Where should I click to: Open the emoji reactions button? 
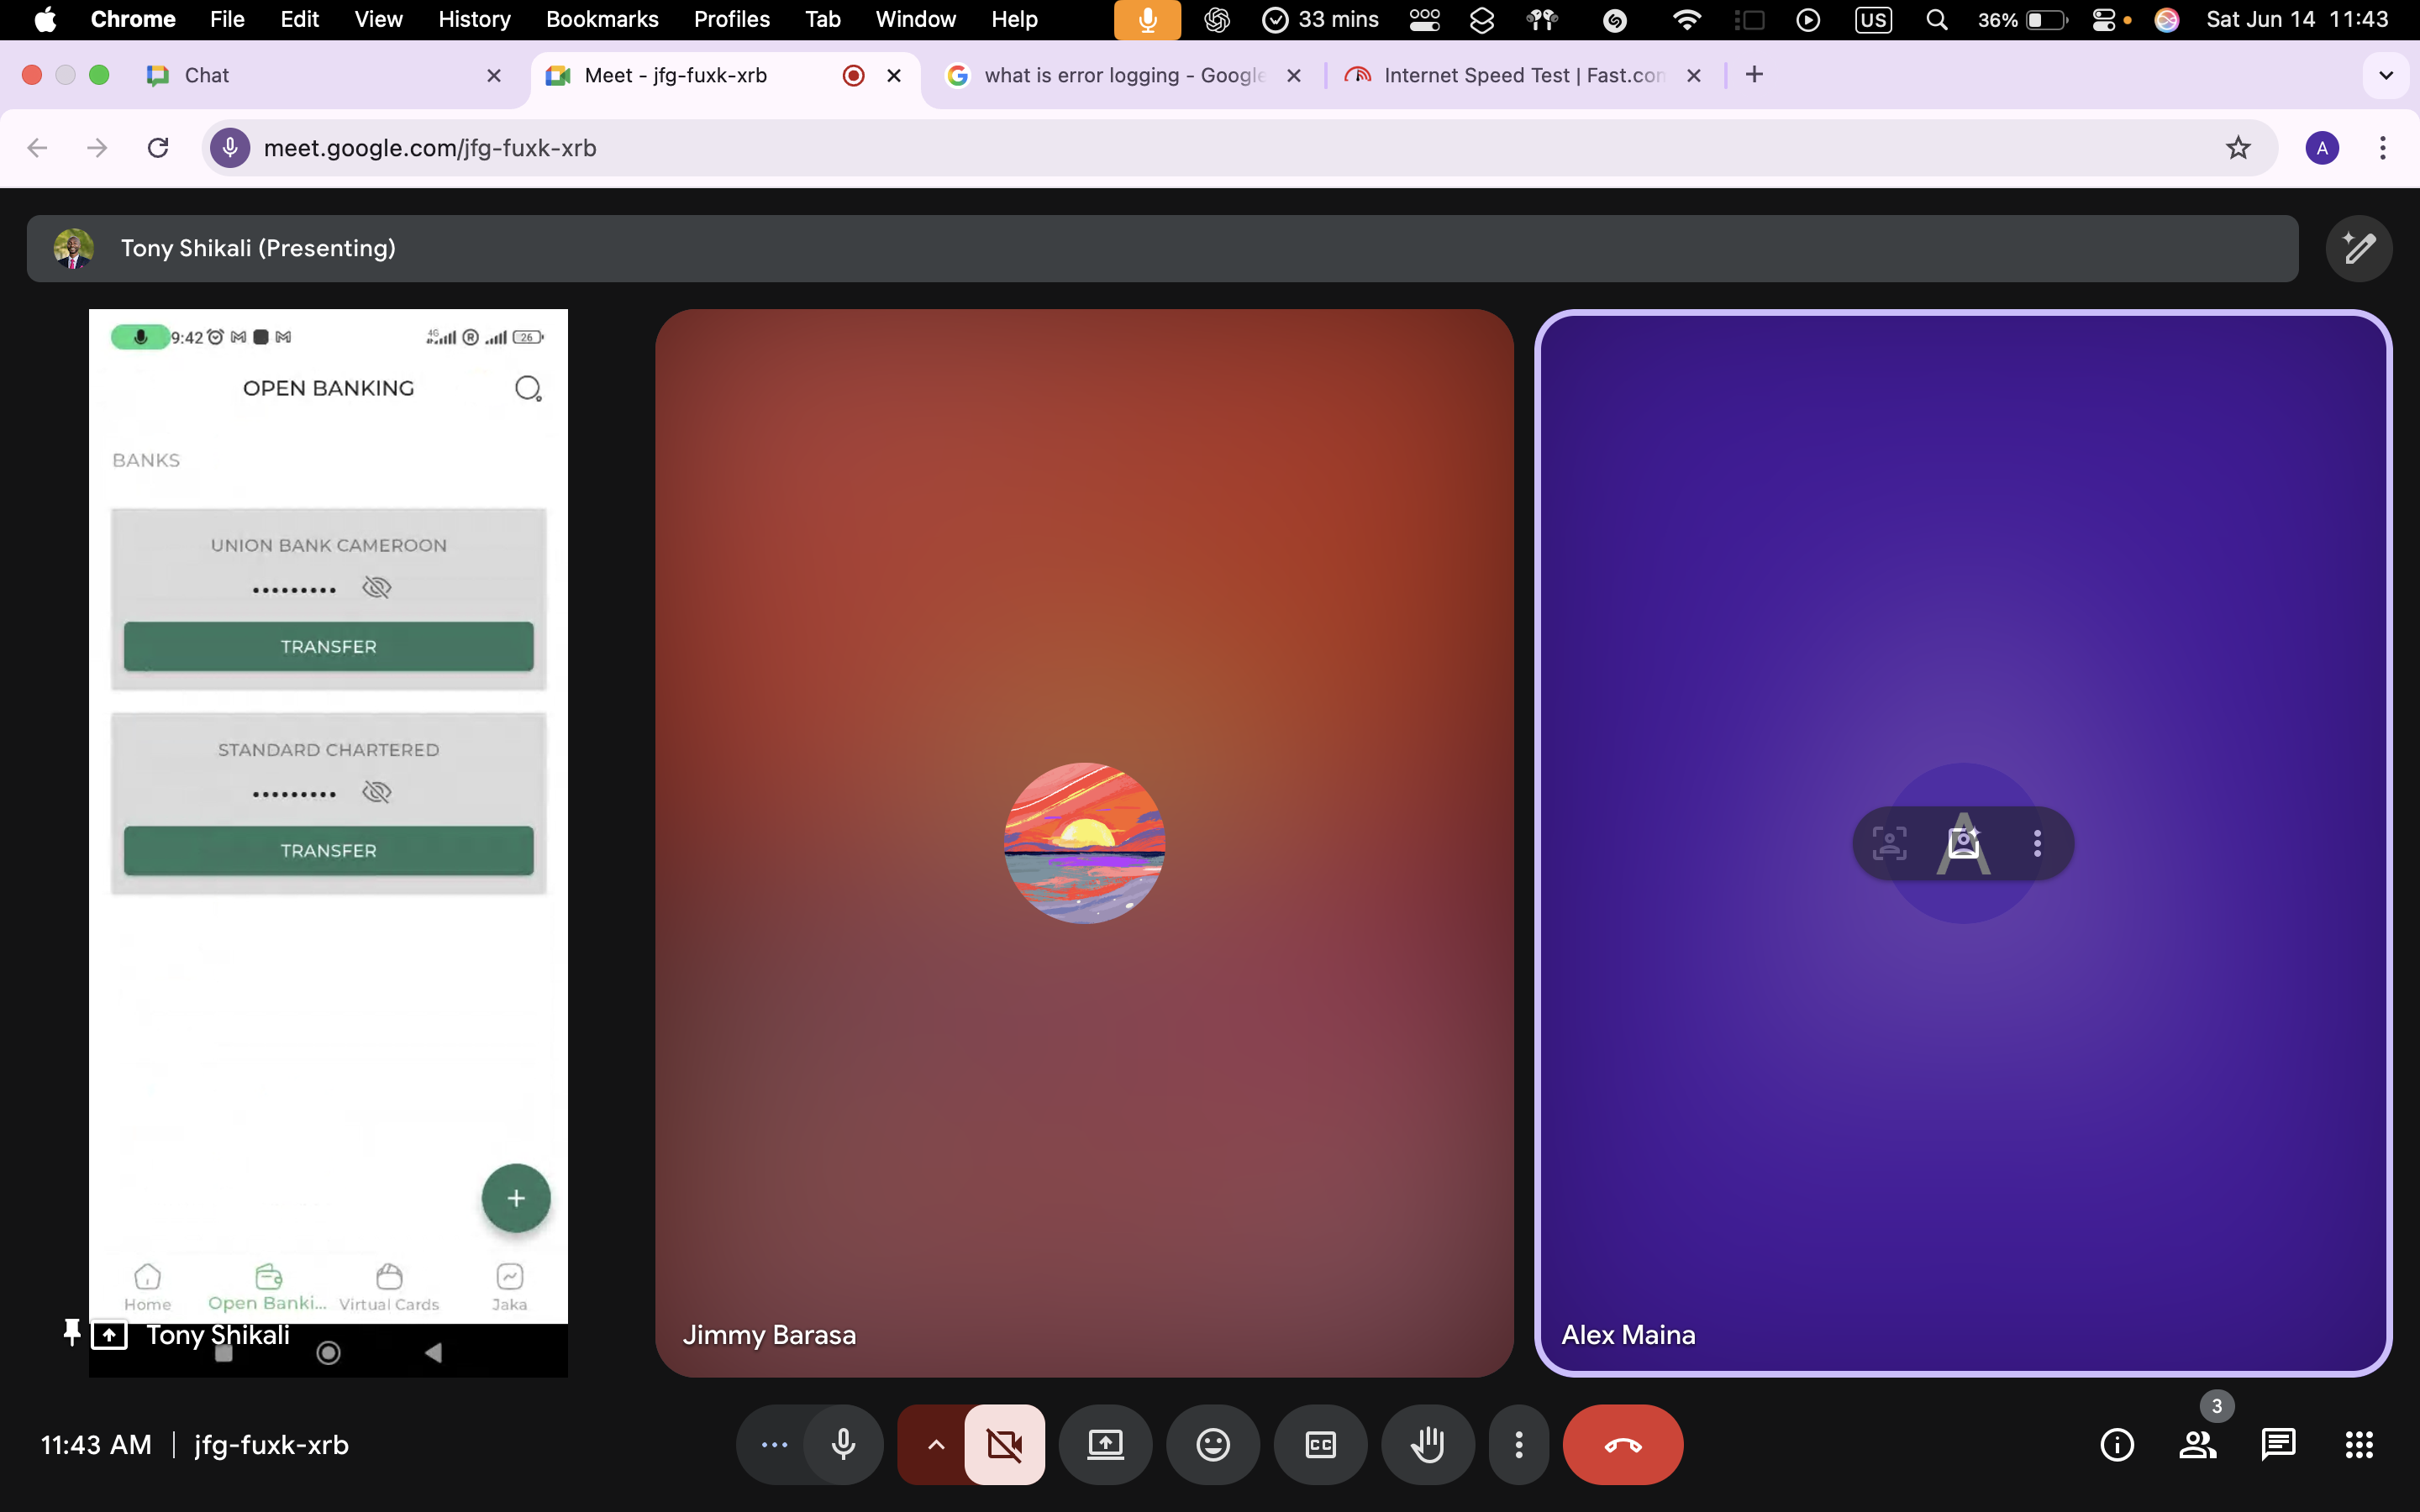1212,1444
